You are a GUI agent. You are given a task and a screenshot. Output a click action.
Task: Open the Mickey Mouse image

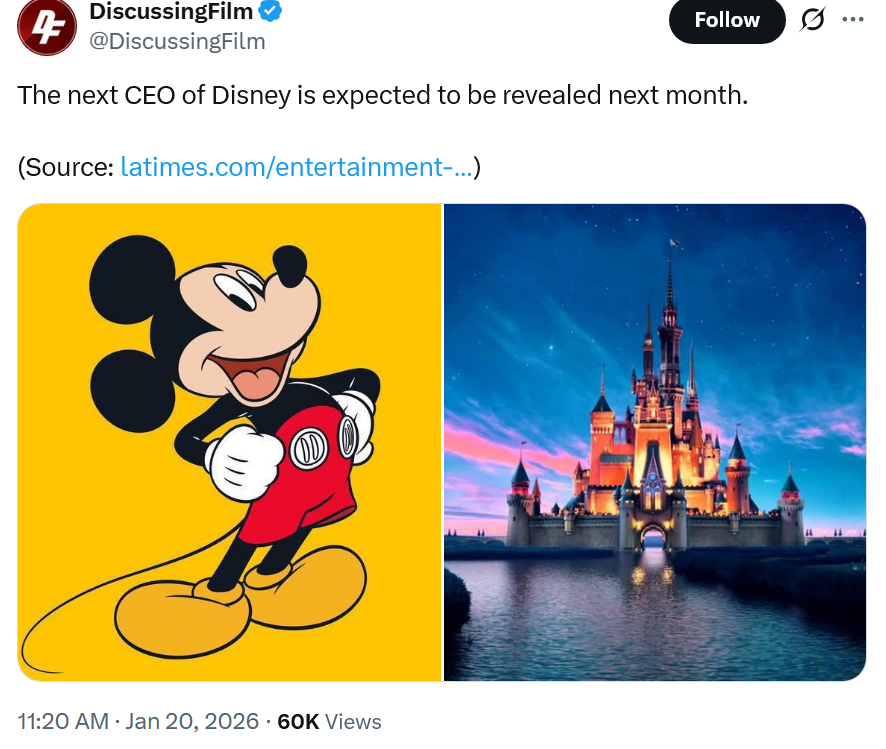pyautogui.click(x=229, y=442)
